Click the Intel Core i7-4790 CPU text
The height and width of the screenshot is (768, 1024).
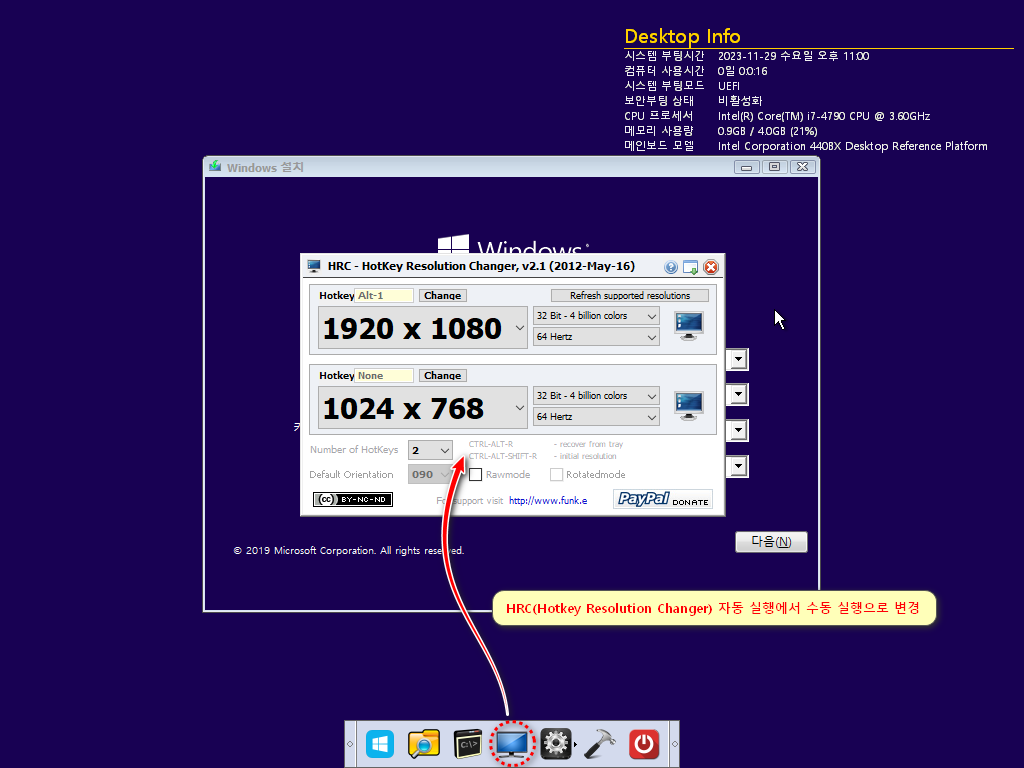point(824,116)
